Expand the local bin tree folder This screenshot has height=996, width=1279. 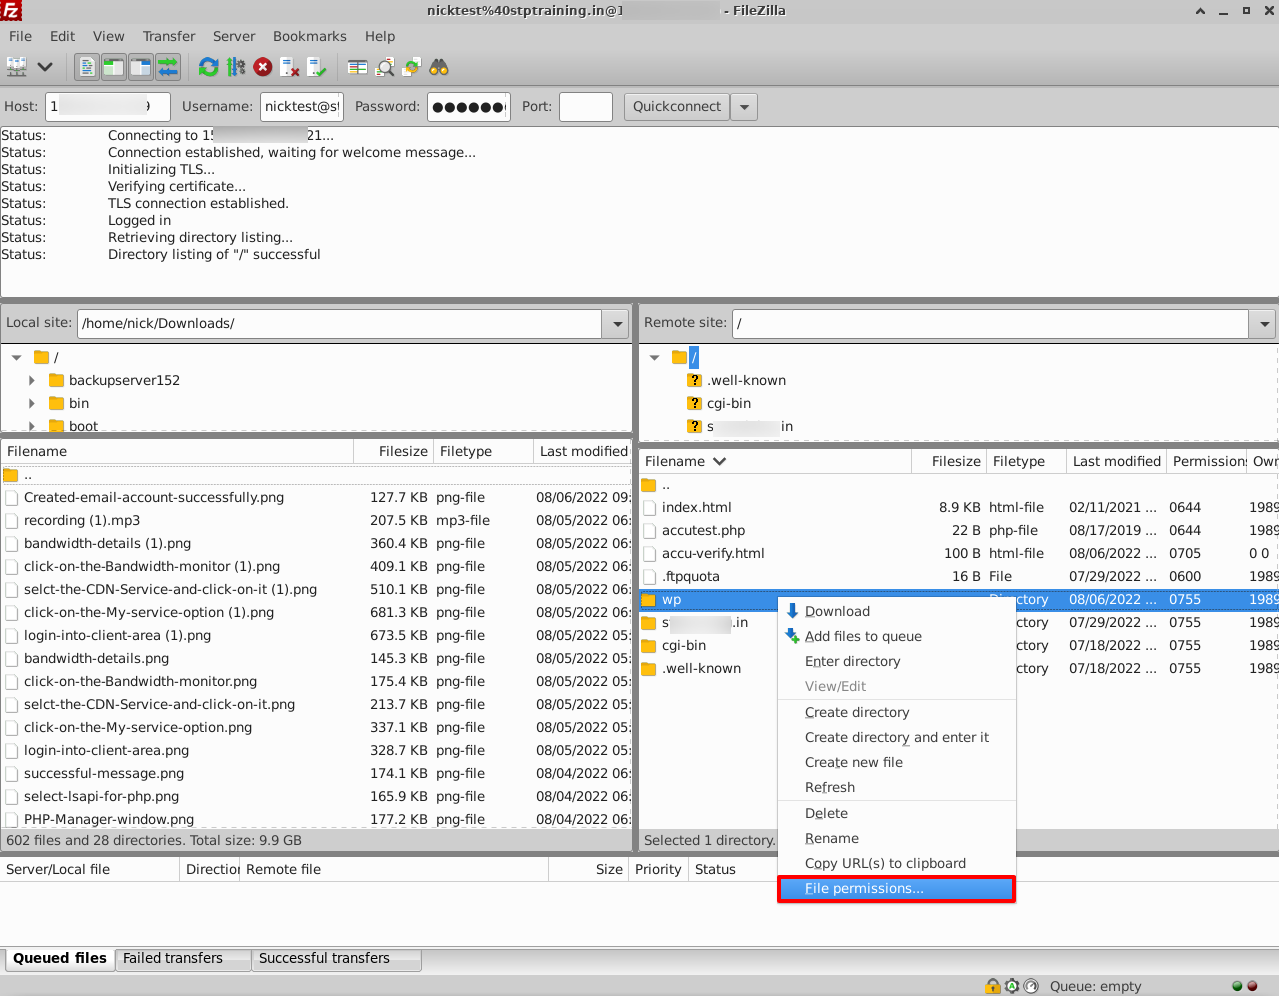point(32,403)
